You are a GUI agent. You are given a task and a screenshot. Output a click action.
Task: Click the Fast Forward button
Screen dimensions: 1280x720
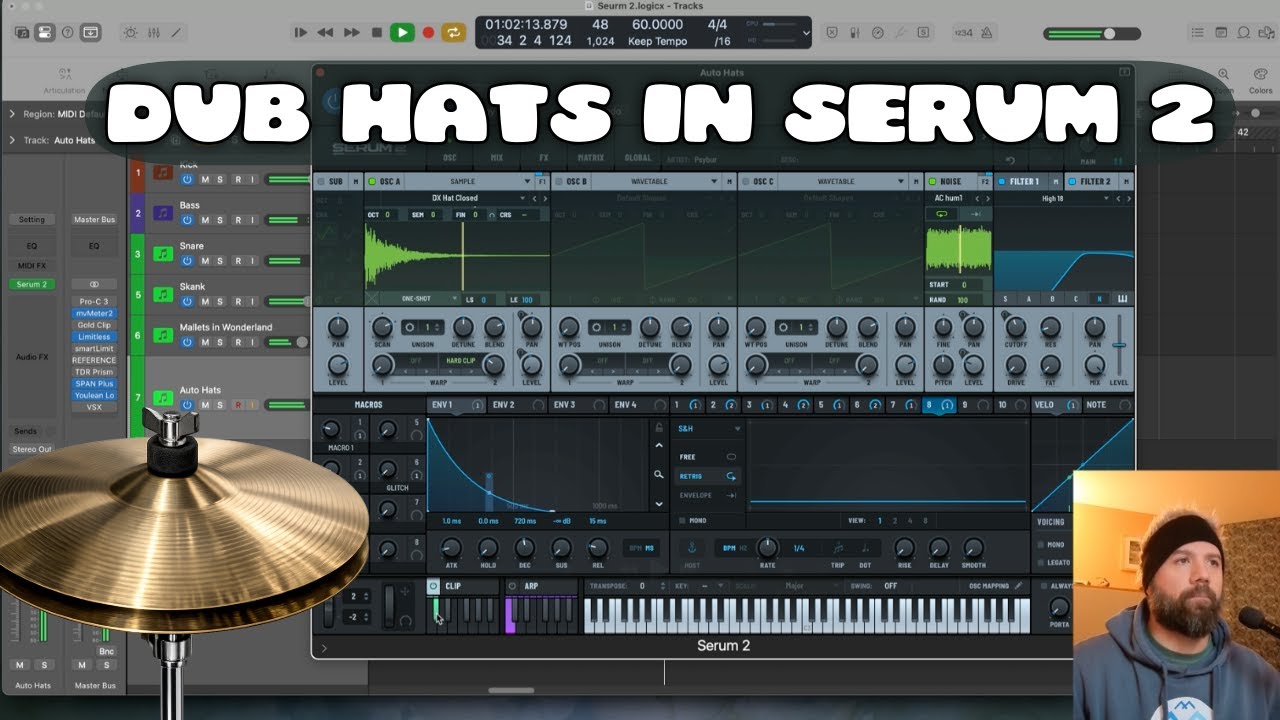pyautogui.click(x=351, y=32)
